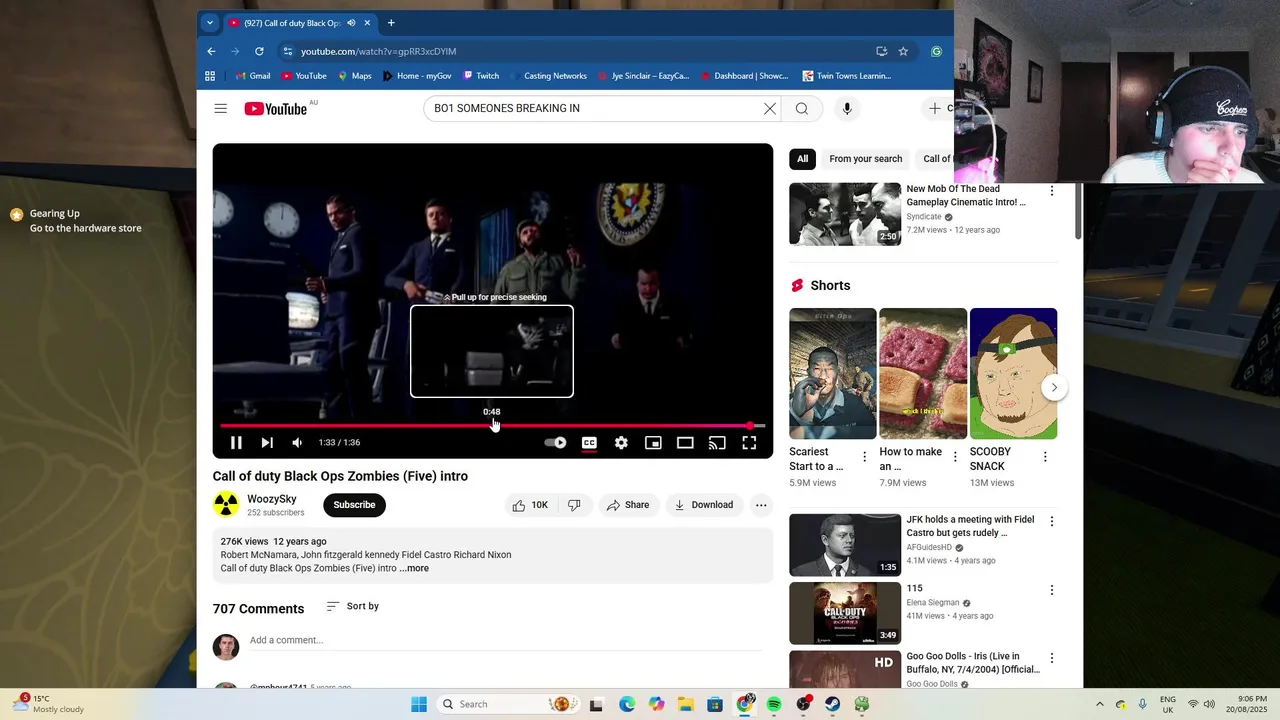Open the Home - myGov bookmark
This screenshot has height=720, width=1280.
(x=416, y=76)
